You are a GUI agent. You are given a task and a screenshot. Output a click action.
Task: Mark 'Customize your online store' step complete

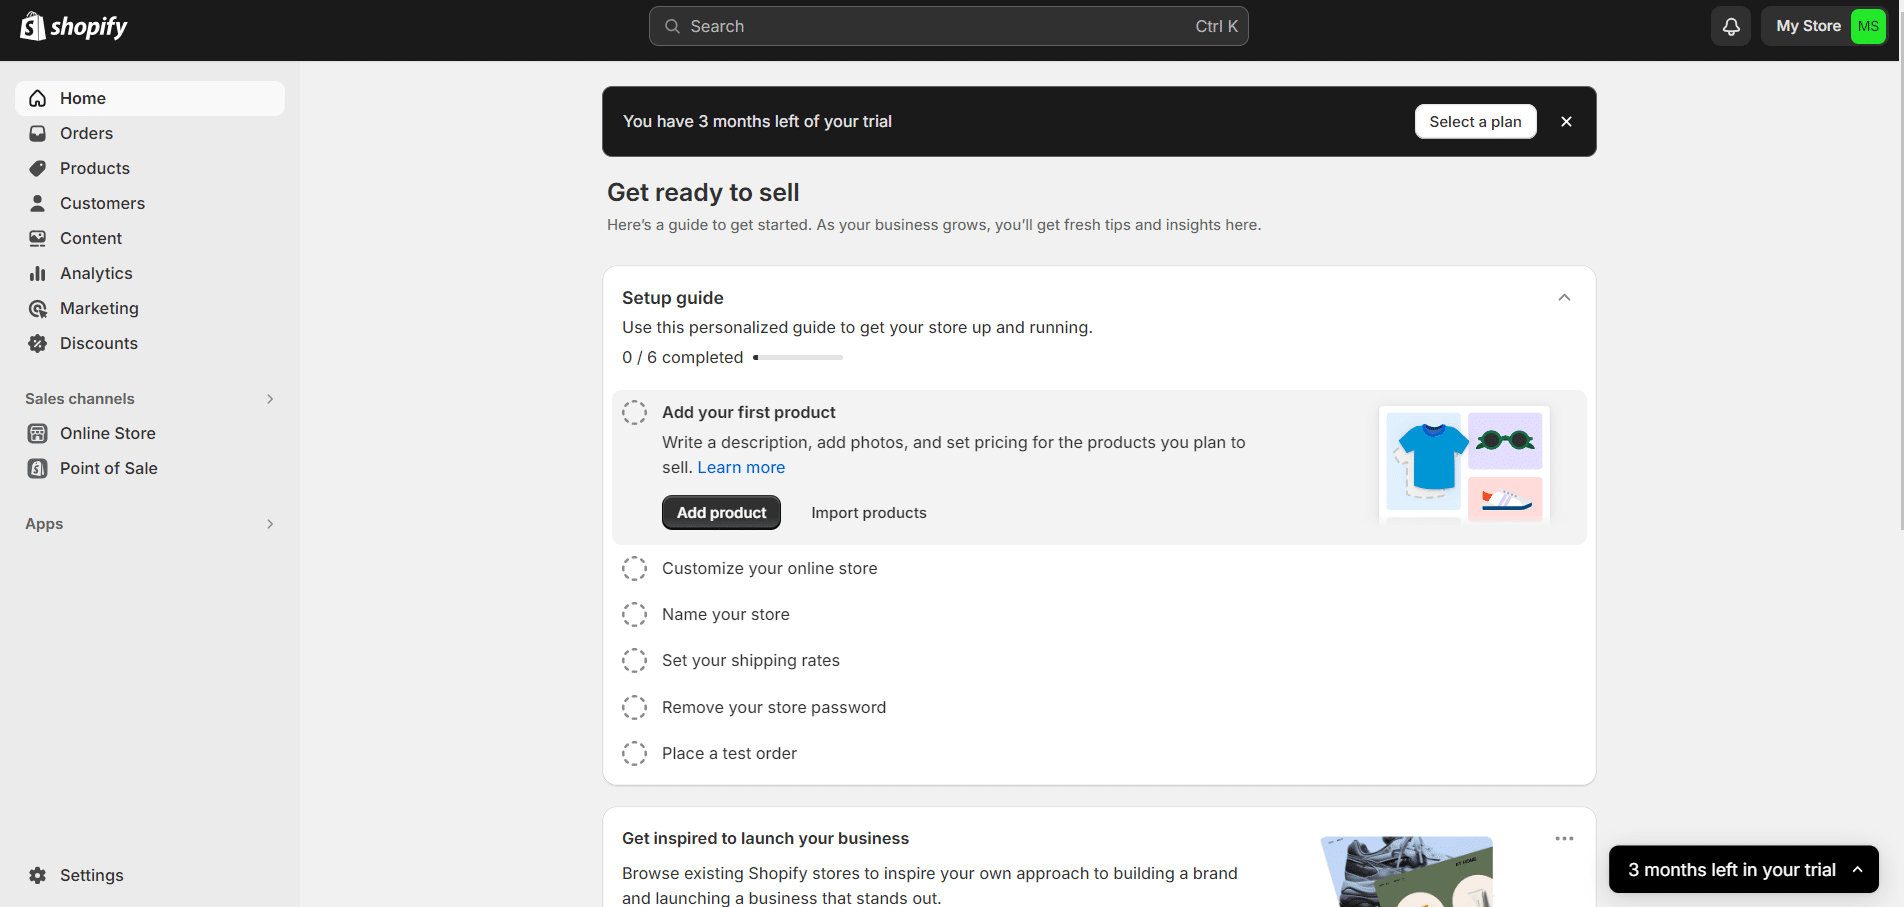[634, 568]
